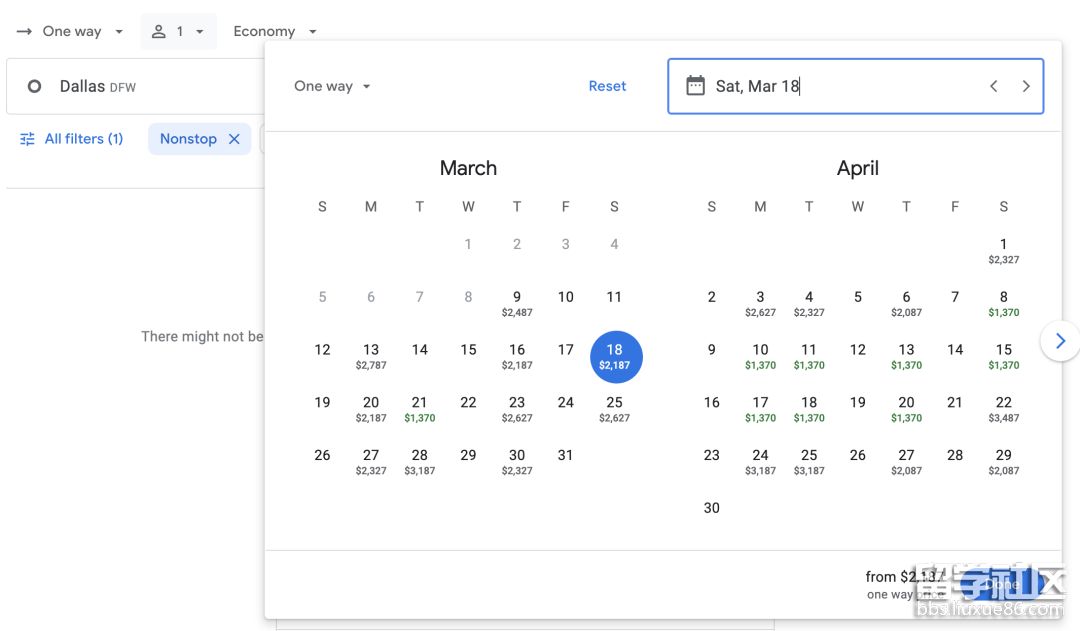Viewport: 1080px width, 631px height.
Task: Pick March 28 priced at $3,187
Action: tap(420, 461)
